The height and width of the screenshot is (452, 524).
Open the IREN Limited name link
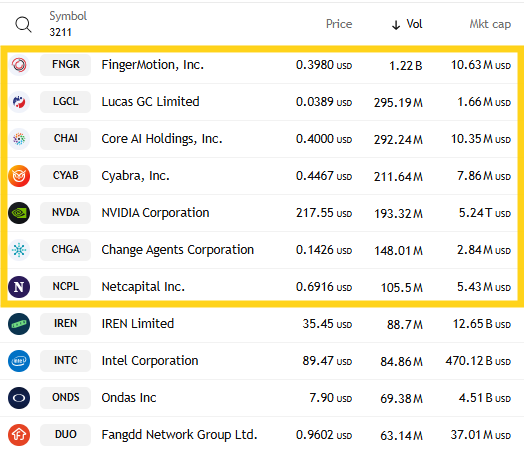pos(138,324)
